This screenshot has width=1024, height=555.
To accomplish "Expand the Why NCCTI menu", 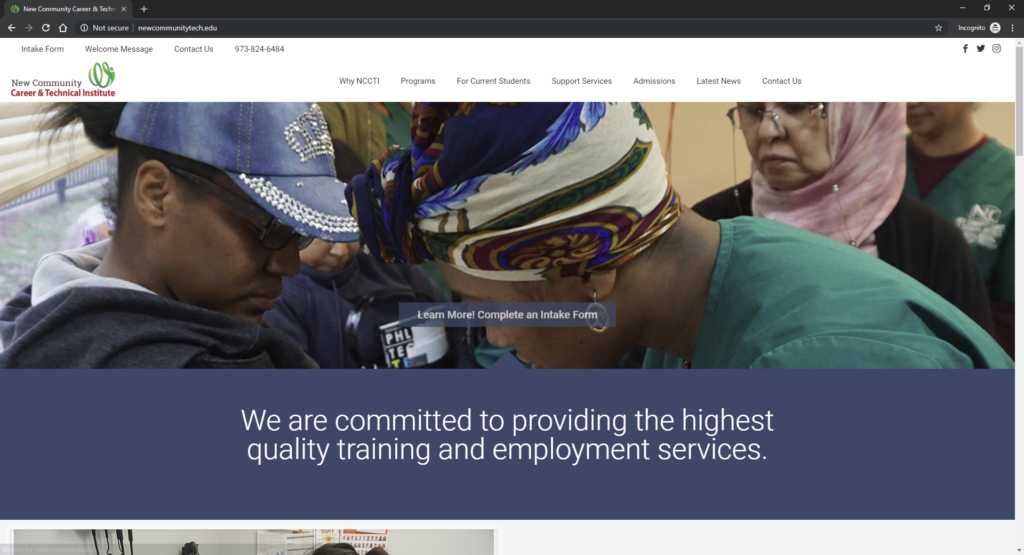I will pyautogui.click(x=359, y=81).
